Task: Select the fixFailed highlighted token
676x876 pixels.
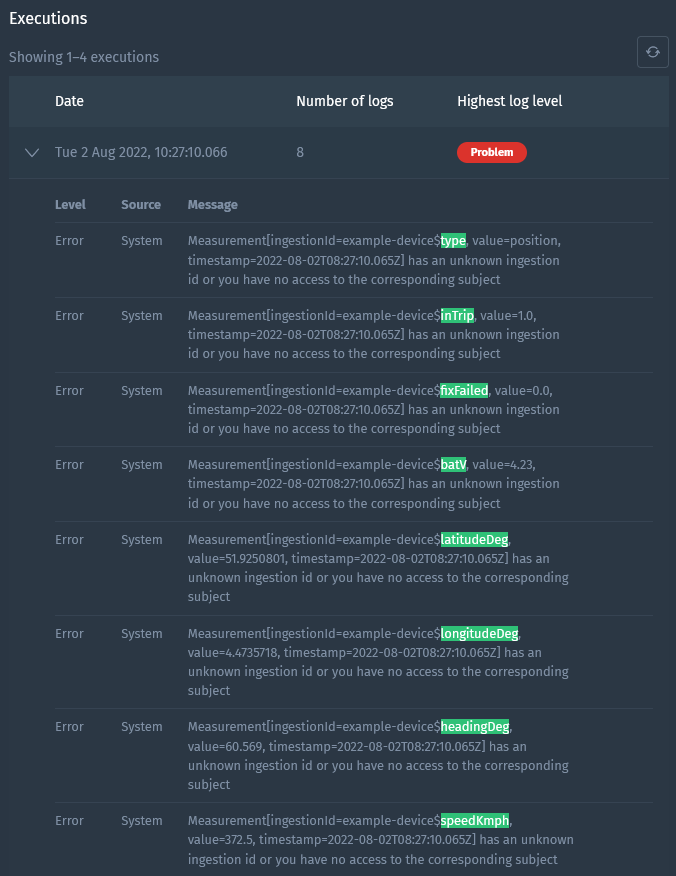Action: coord(462,390)
